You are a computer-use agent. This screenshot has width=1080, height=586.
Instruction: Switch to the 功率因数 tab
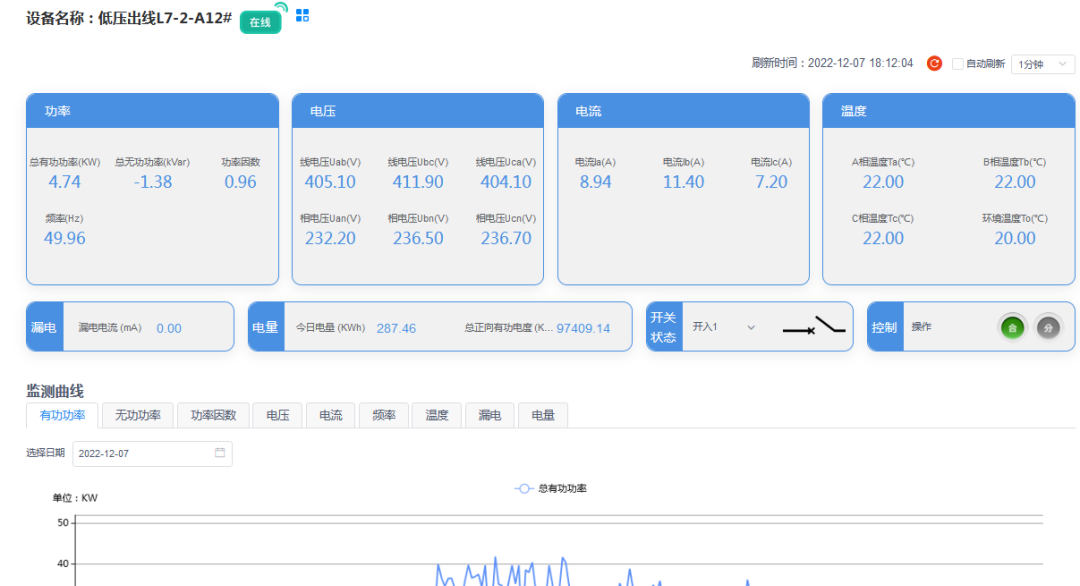pyautogui.click(x=214, y=415)
